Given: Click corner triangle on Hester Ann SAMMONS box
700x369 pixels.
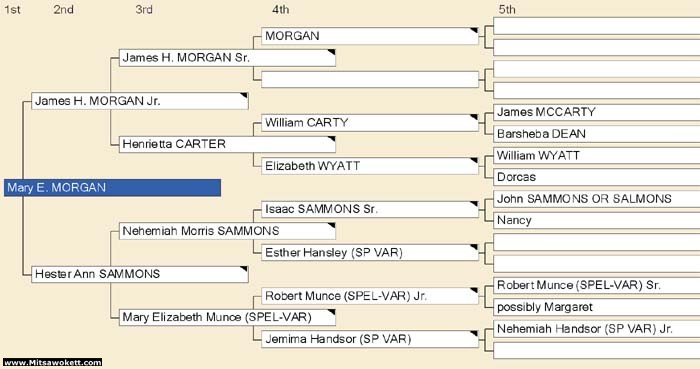Looking at the screenshot, I should pos(244,269).
